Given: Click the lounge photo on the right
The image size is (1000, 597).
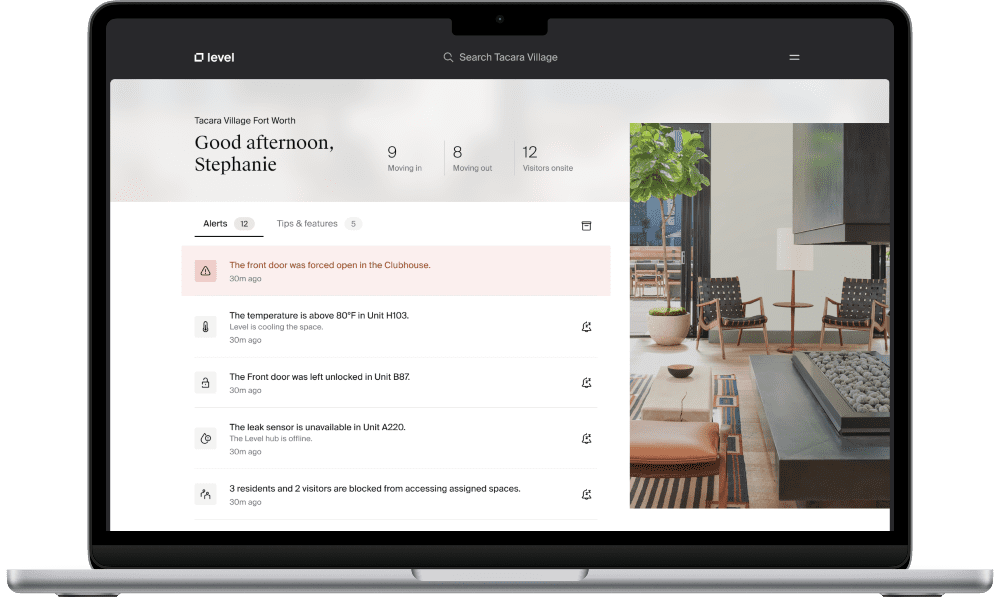Looking at the screenshot, I should (759, 316).
